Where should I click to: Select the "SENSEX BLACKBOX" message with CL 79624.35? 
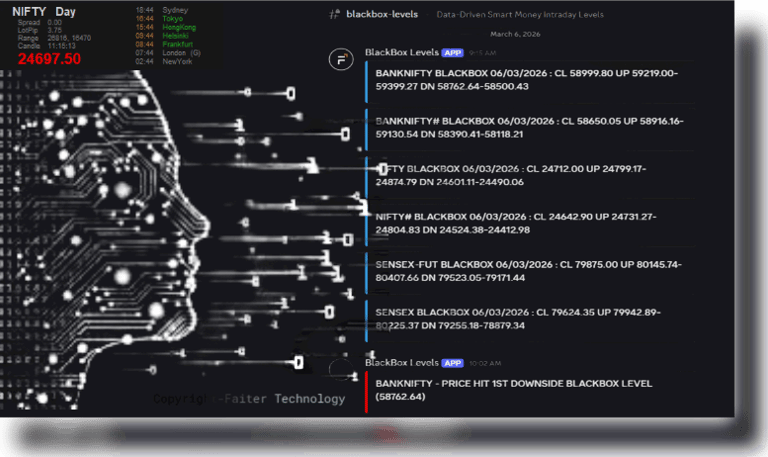518,319
